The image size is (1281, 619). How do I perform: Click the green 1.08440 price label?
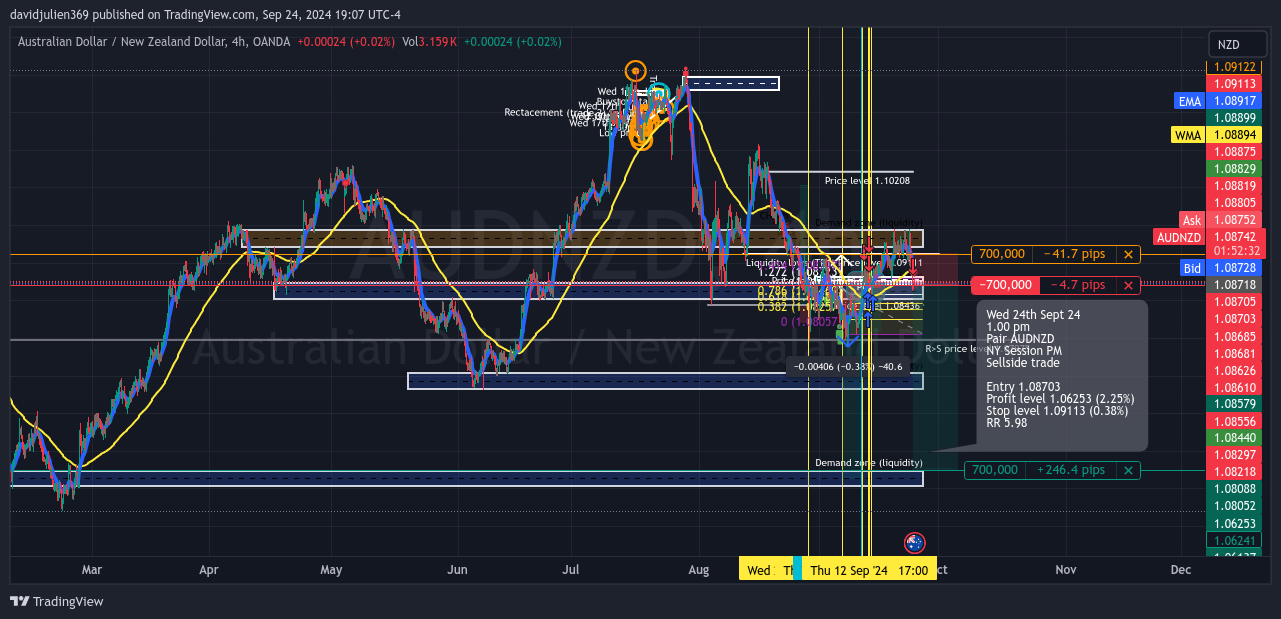pyautogui.click(x=1236, y=438)
